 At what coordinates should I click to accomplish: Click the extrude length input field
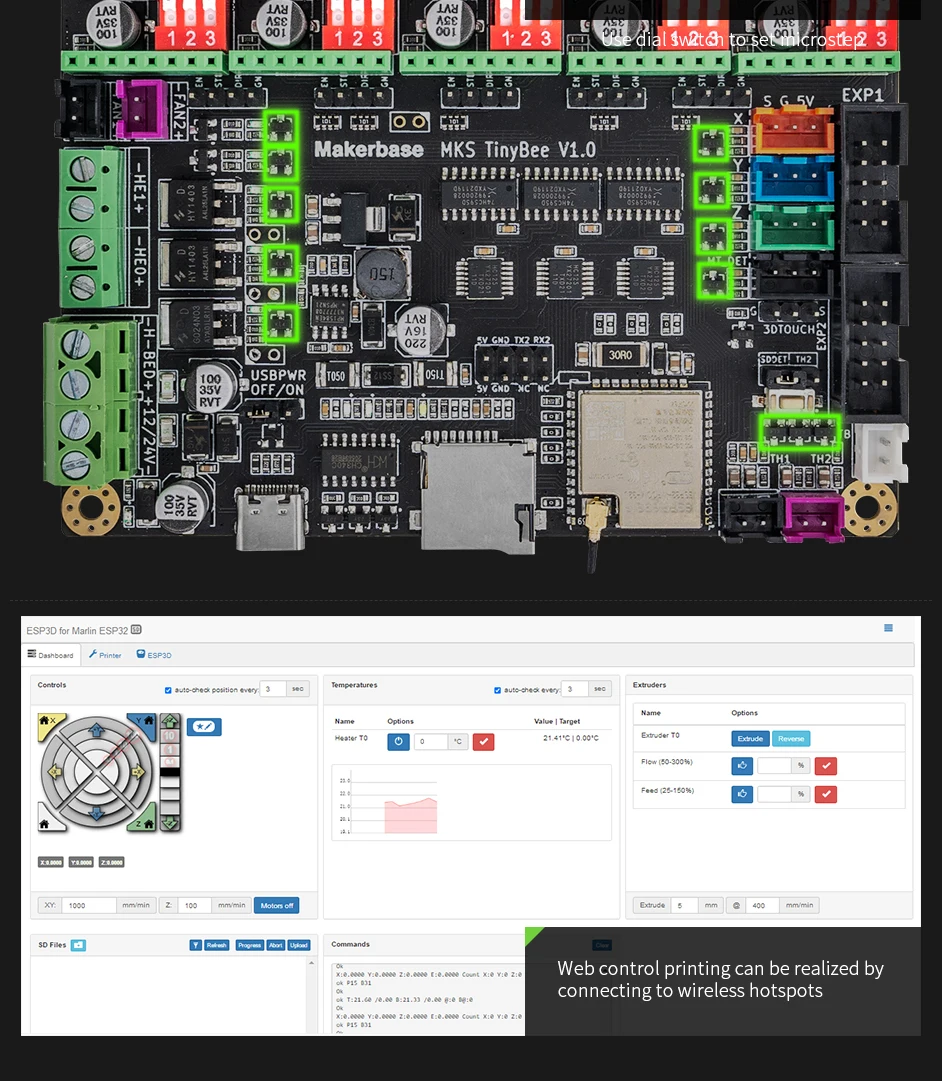[685, 905]
